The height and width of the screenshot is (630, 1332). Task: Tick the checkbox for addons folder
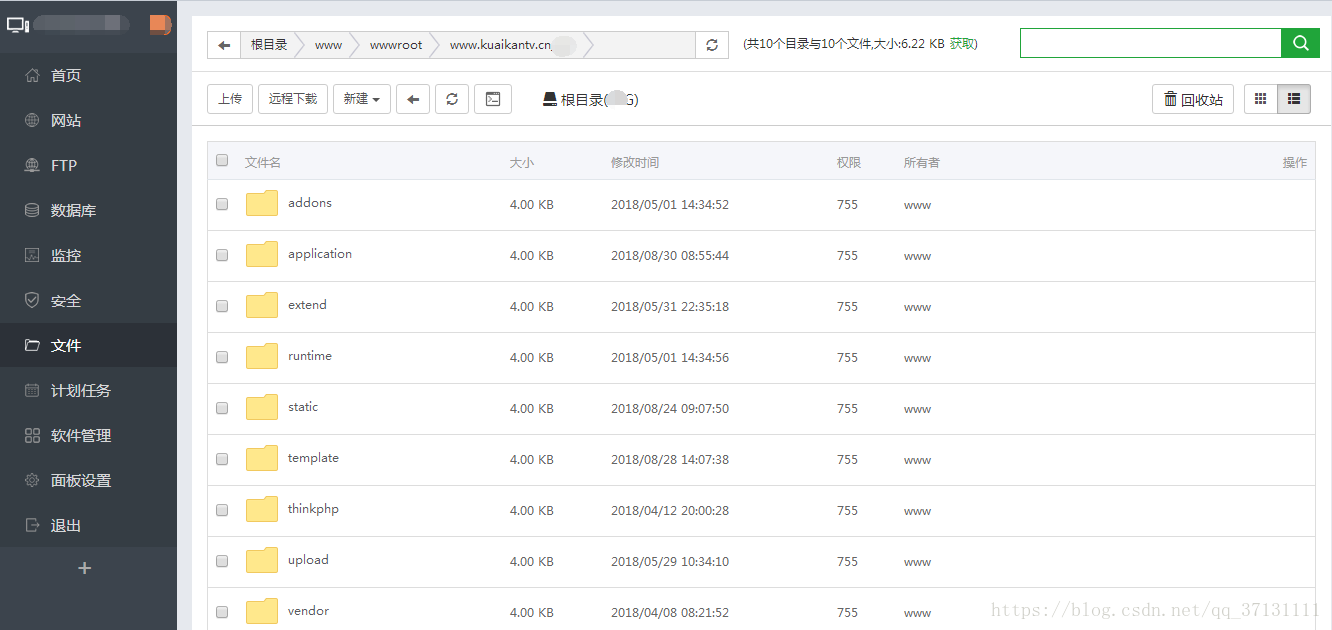tap(222, 204)
